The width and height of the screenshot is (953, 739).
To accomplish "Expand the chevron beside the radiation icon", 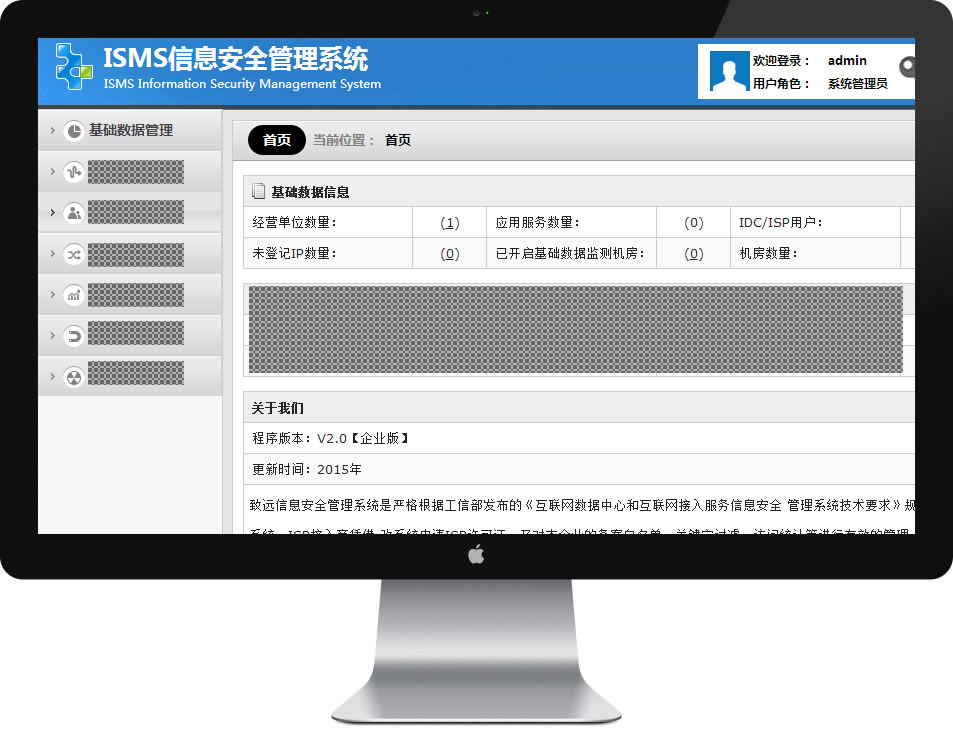I will pos(52,377).
